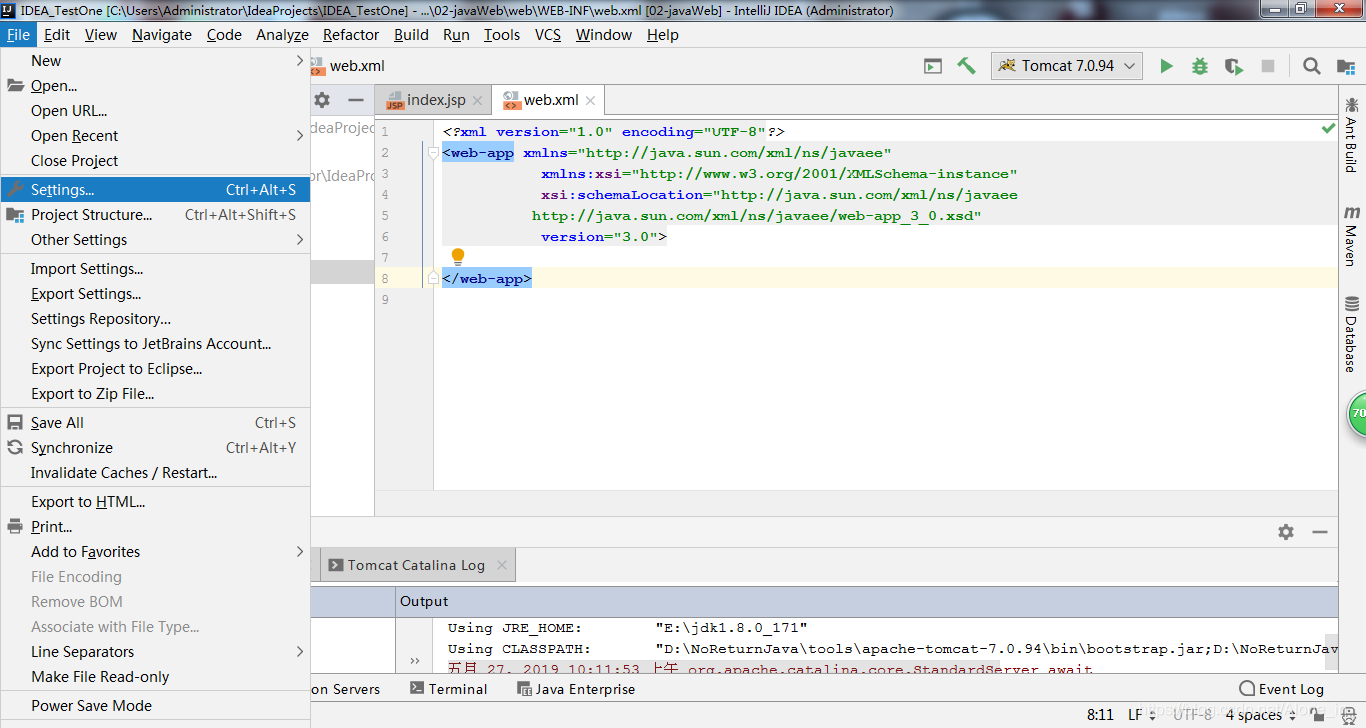Run with Coverage shield icon
The image size is (1366, 728).
1234,66
